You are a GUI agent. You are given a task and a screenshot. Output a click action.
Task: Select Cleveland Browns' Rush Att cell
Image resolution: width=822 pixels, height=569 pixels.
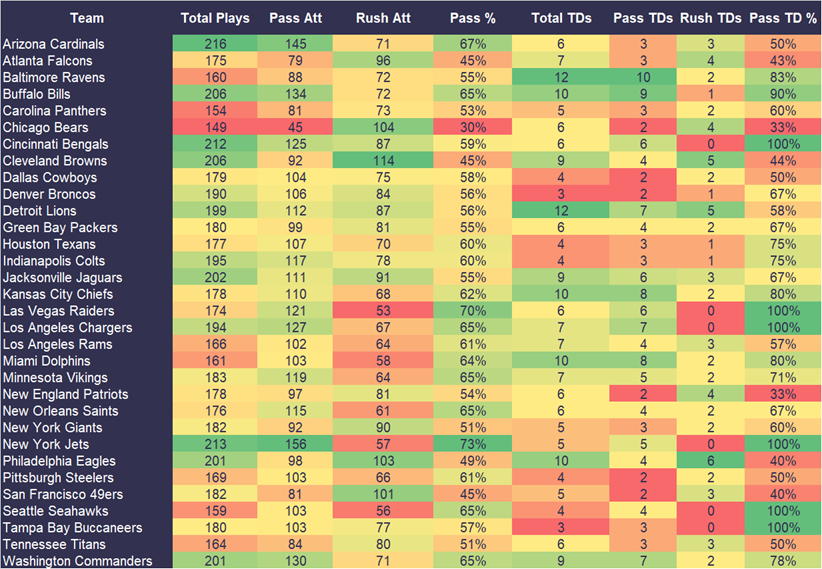click(x=381, y=161)
